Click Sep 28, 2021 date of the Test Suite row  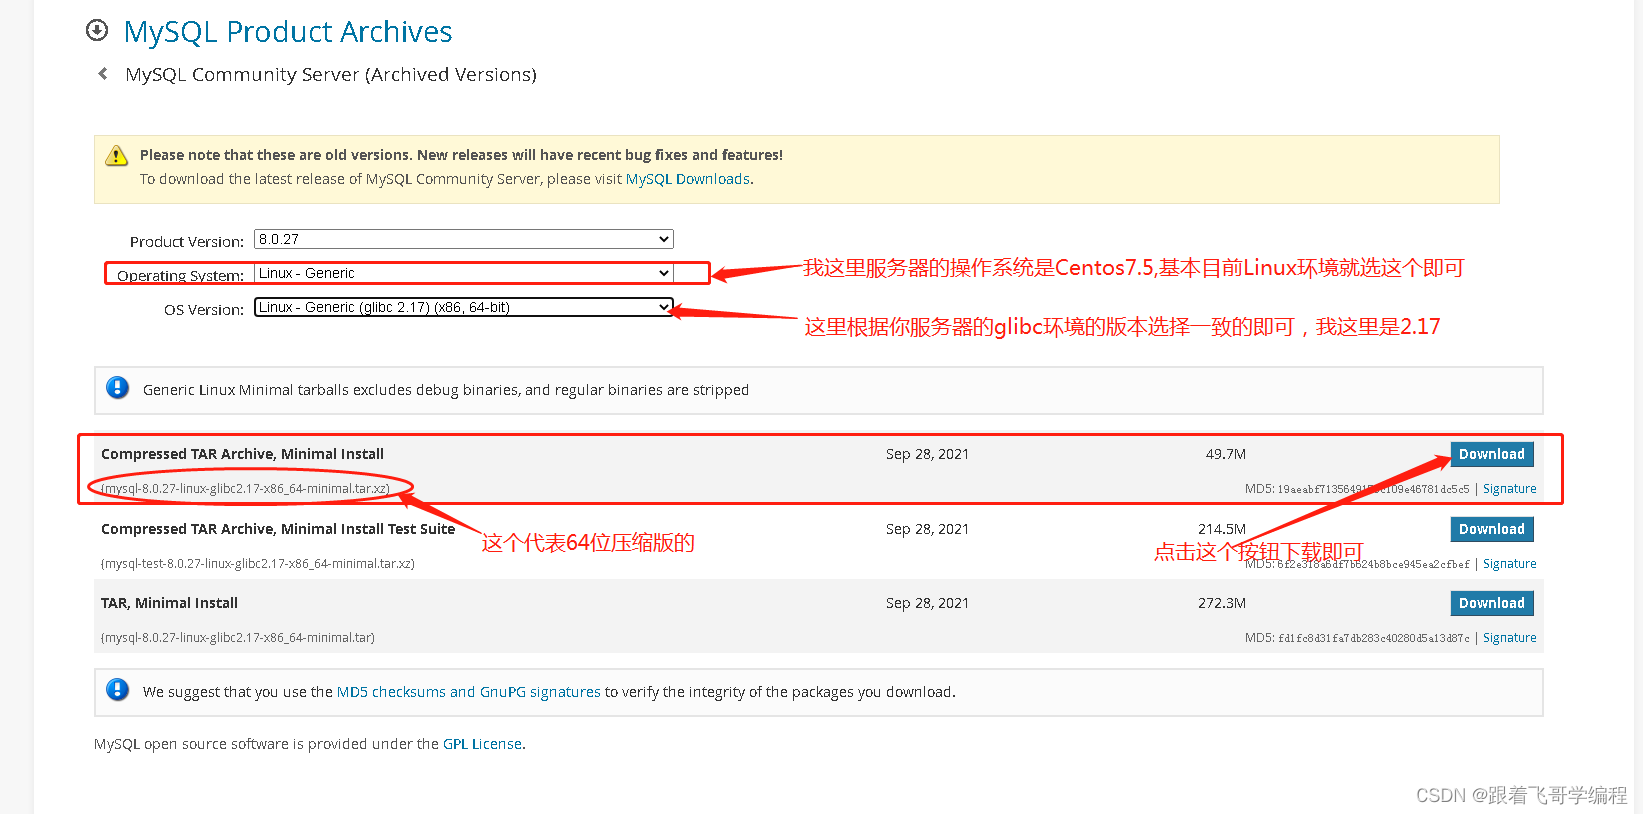point(927,529)
